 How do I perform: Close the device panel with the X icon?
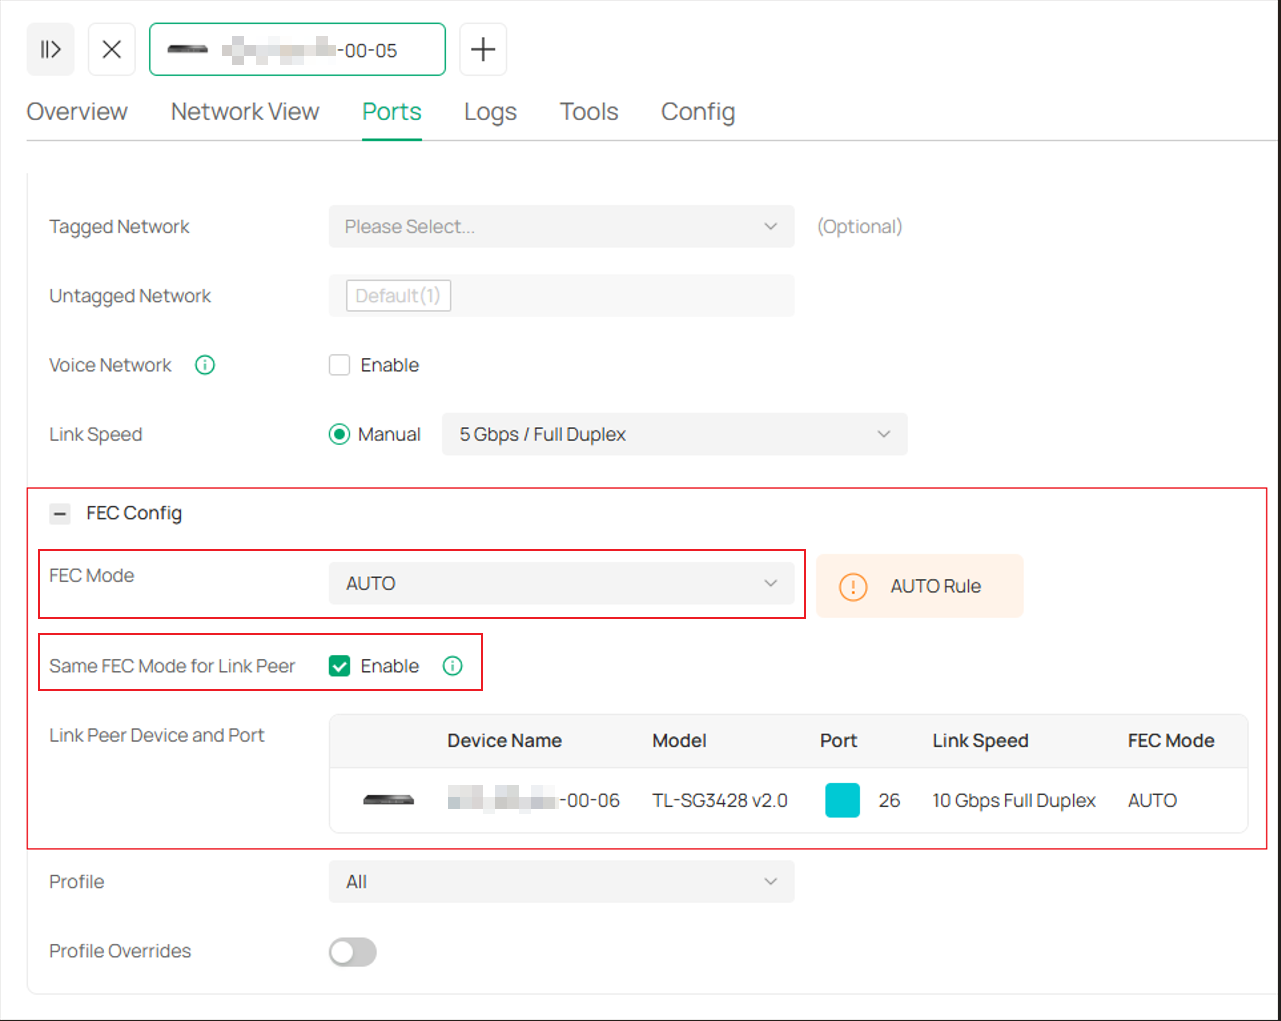point(111,49)
